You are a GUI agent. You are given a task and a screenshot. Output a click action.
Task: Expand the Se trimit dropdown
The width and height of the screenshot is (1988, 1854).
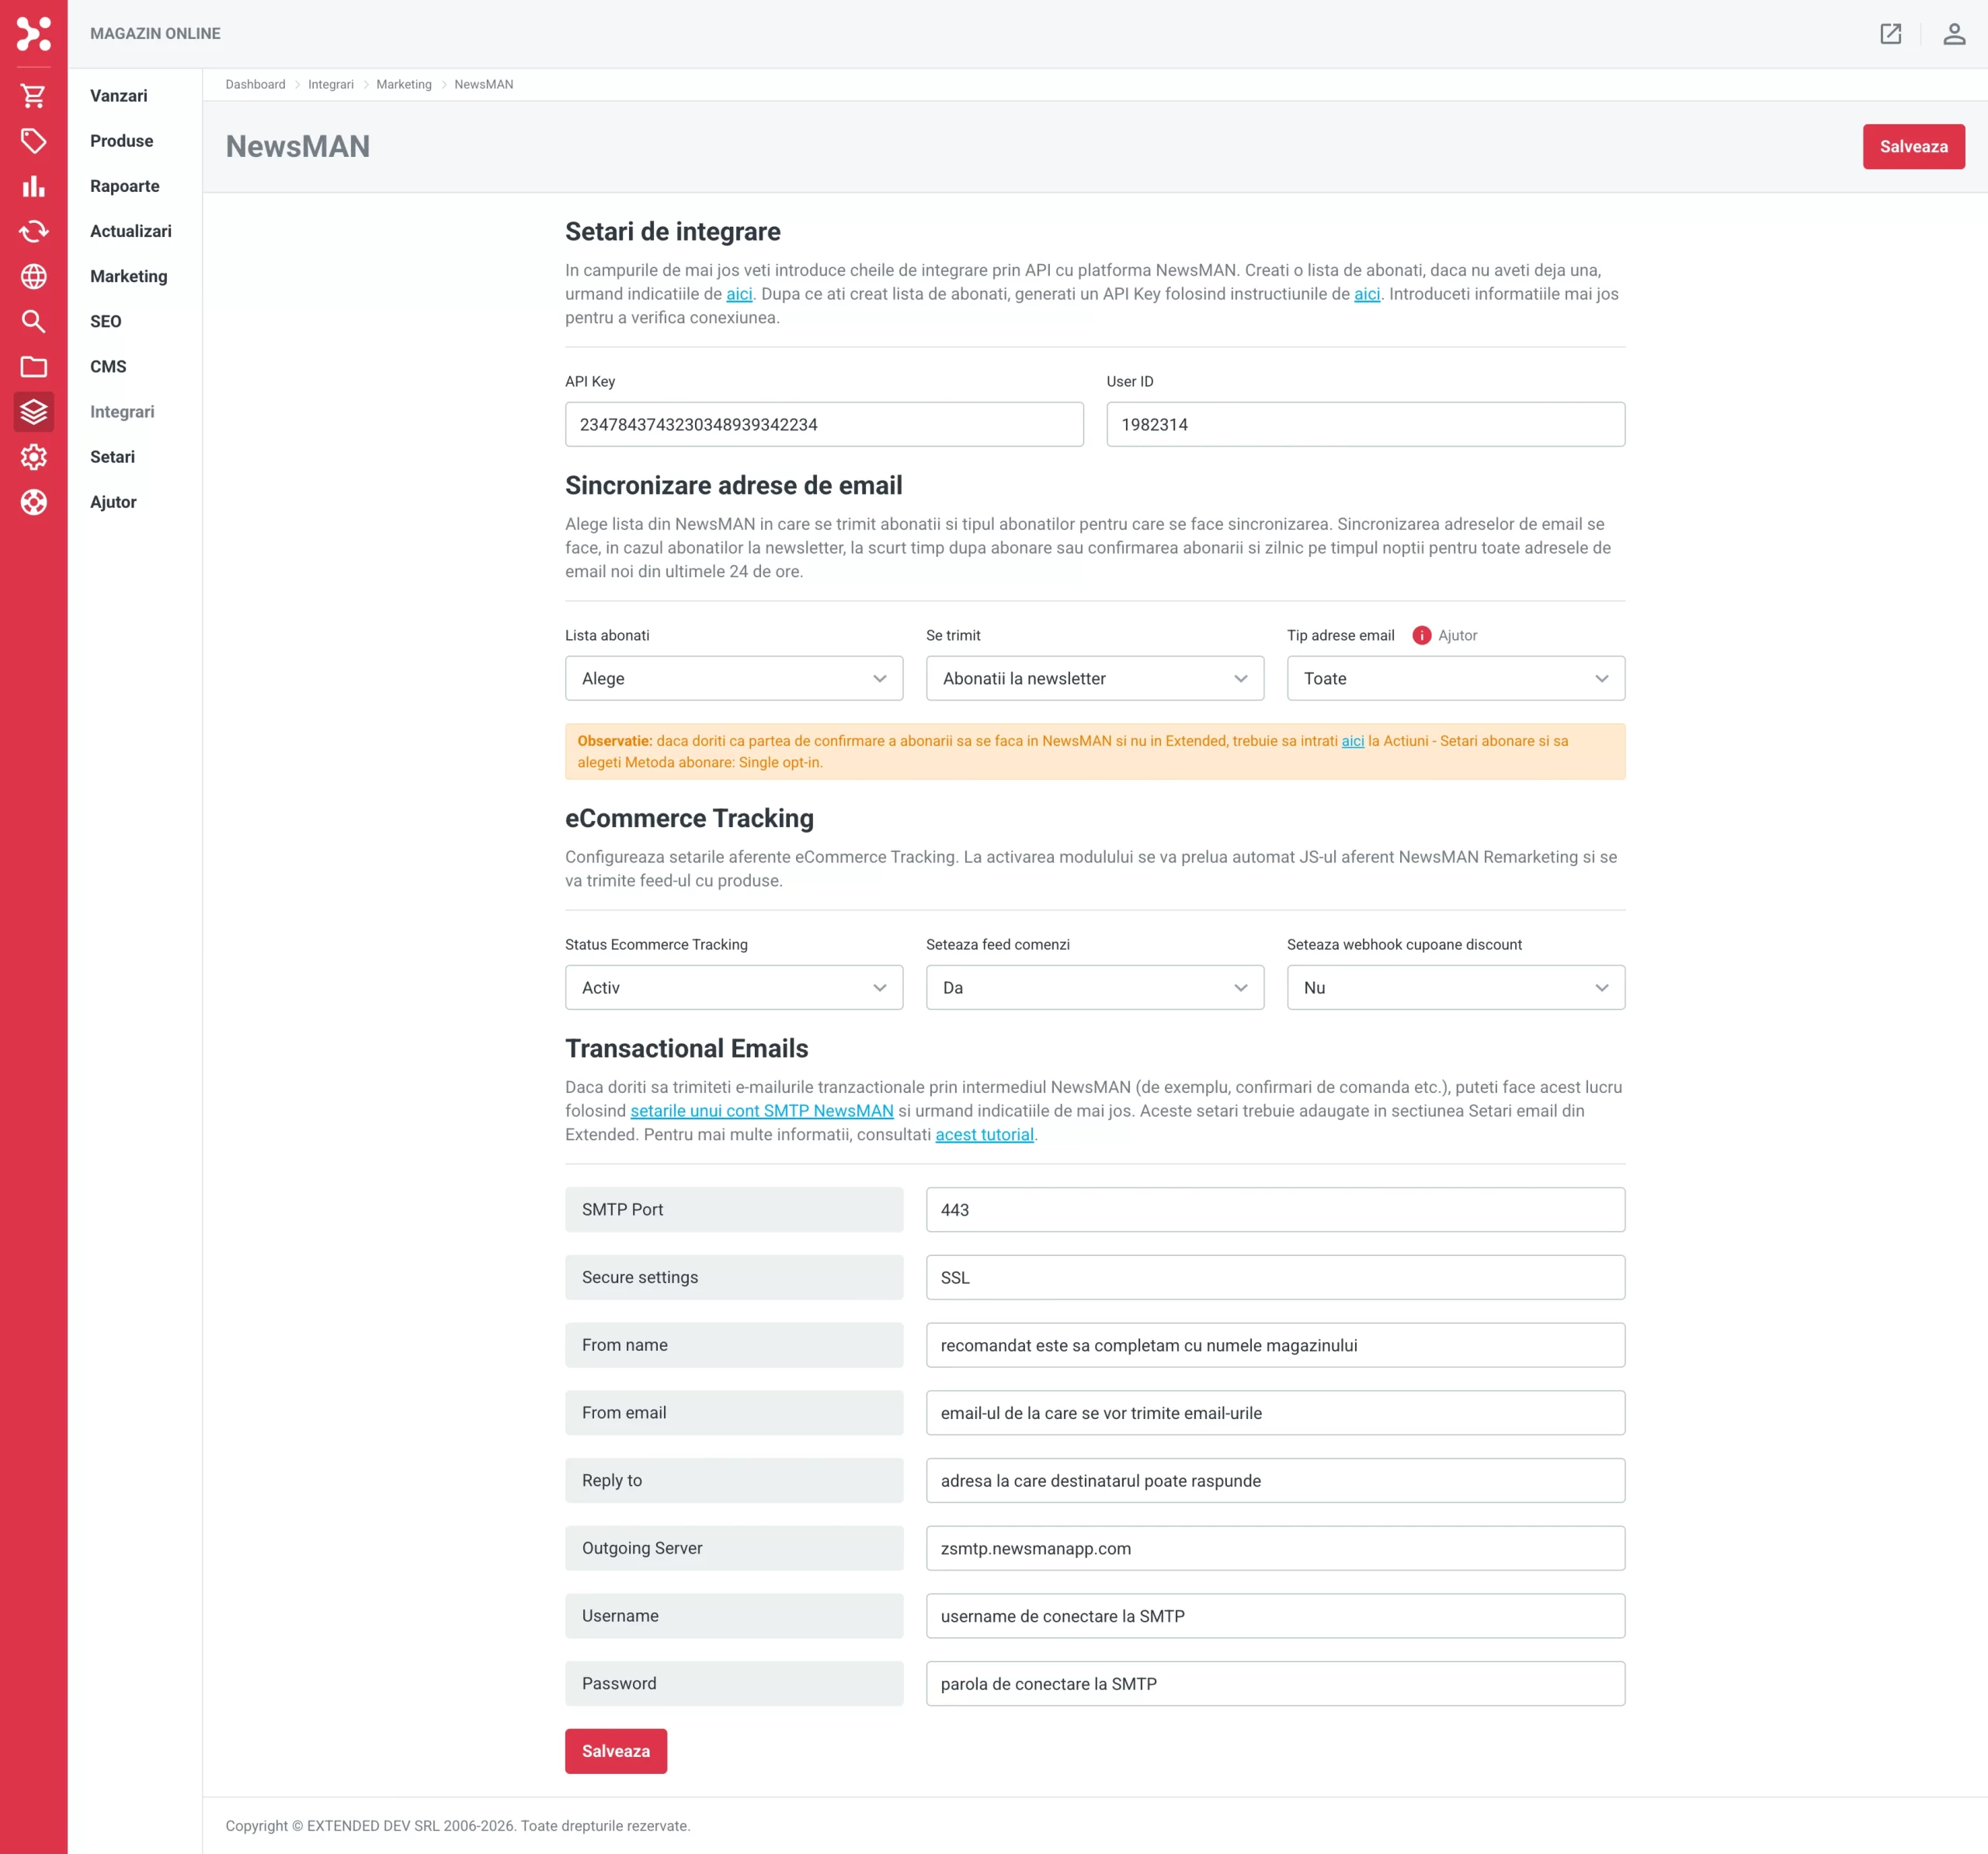click(x=1094, y=678)
